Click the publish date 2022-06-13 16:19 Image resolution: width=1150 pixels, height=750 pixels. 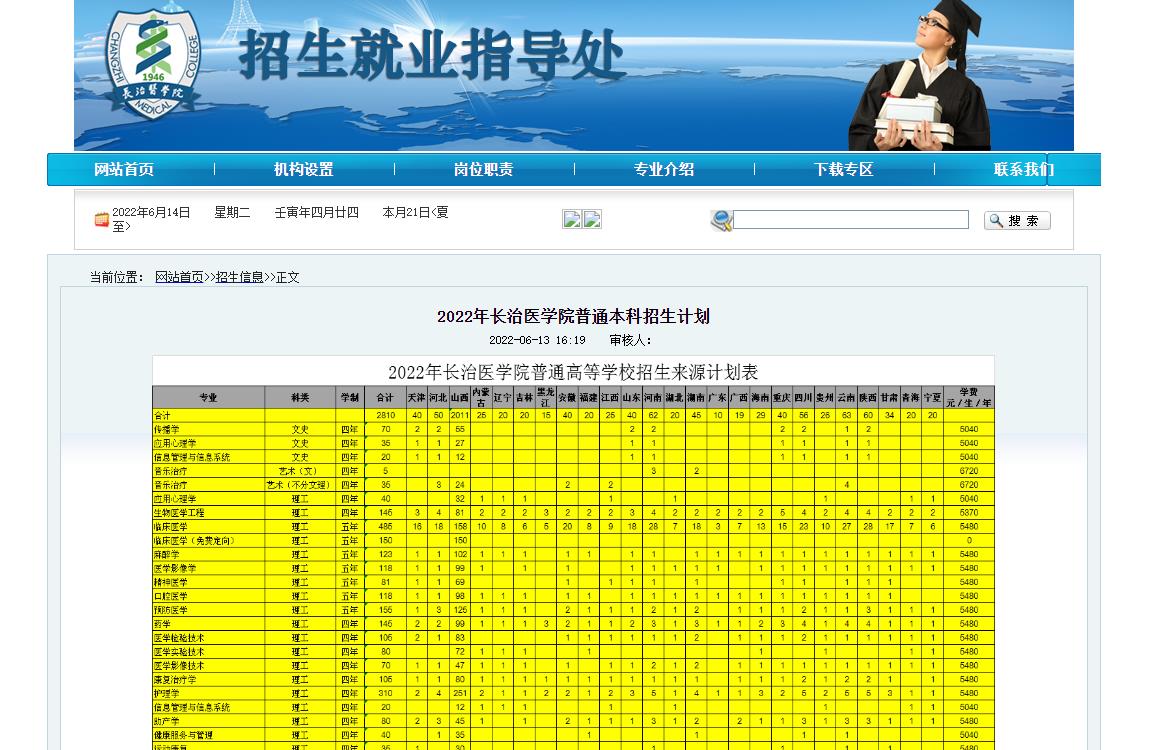[537, 340]
